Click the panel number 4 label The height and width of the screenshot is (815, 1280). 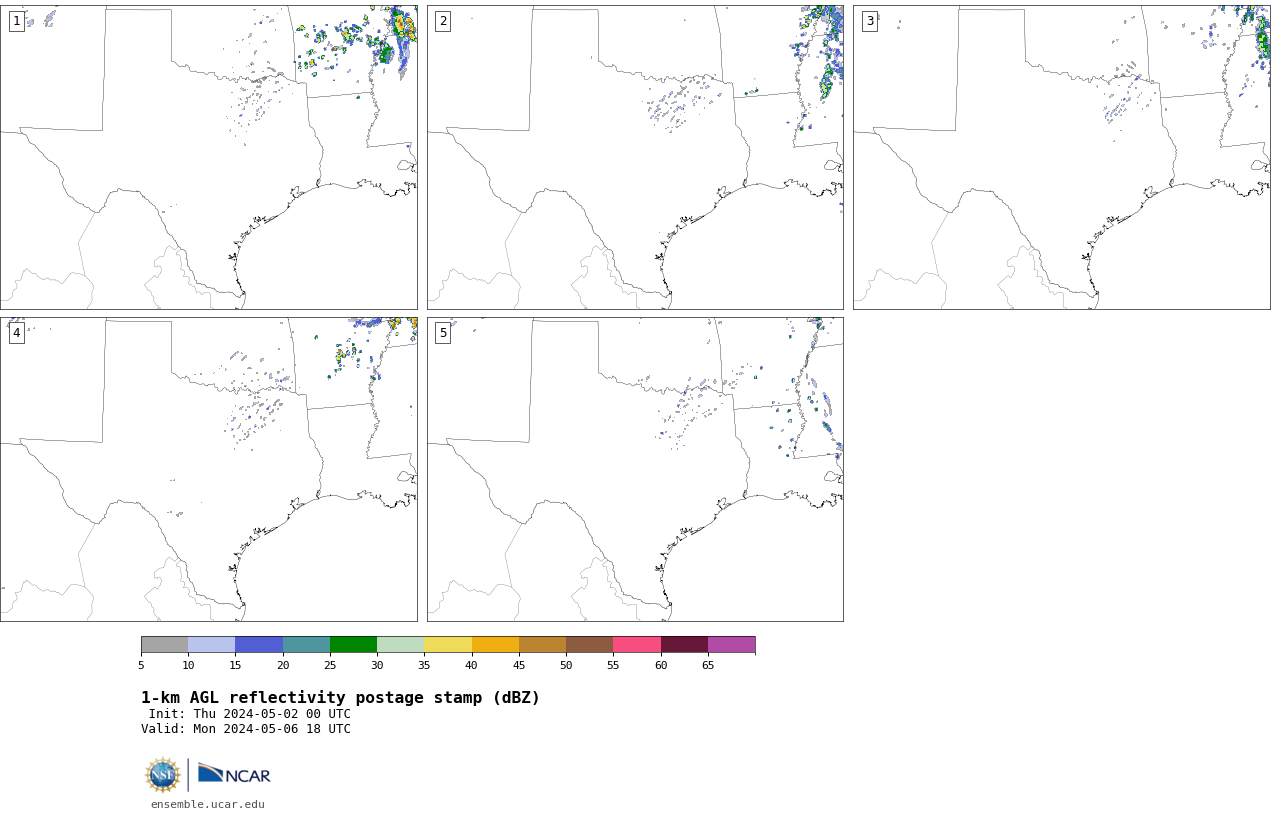coord(16,333)
